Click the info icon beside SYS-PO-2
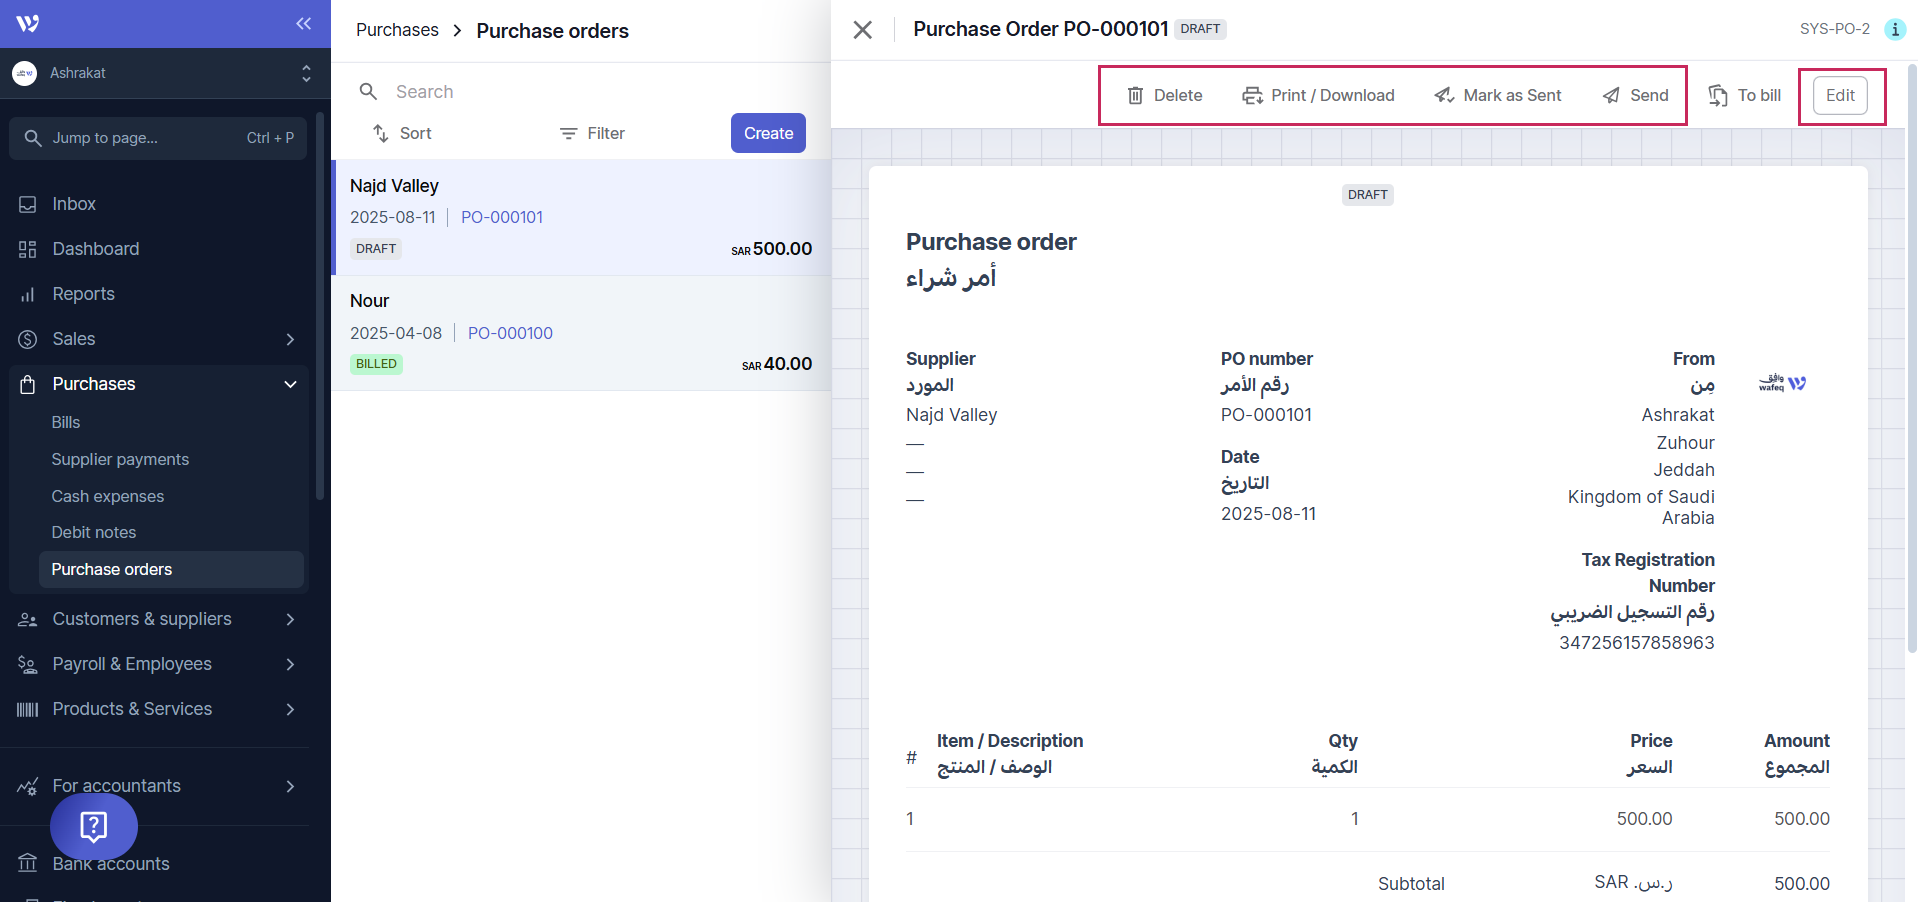This screenshot has height=902, width=1918. tap(1894, 29)
